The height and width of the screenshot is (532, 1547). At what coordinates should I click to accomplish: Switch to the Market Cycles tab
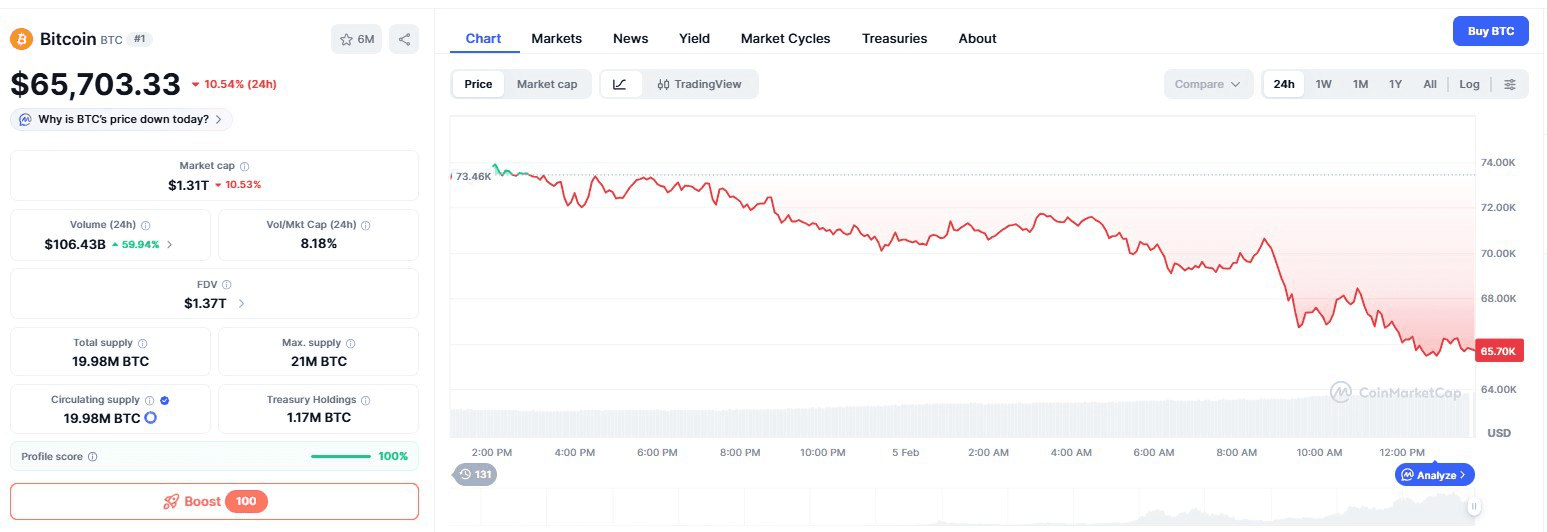click(x=785, y=38)
